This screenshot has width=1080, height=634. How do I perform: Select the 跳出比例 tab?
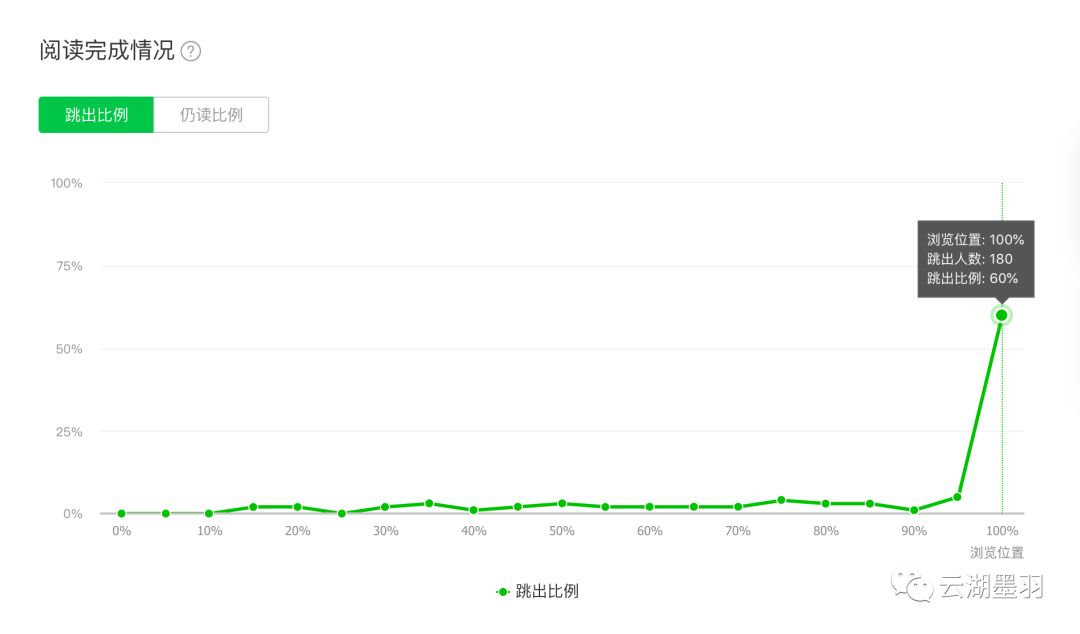pos(96,115)
